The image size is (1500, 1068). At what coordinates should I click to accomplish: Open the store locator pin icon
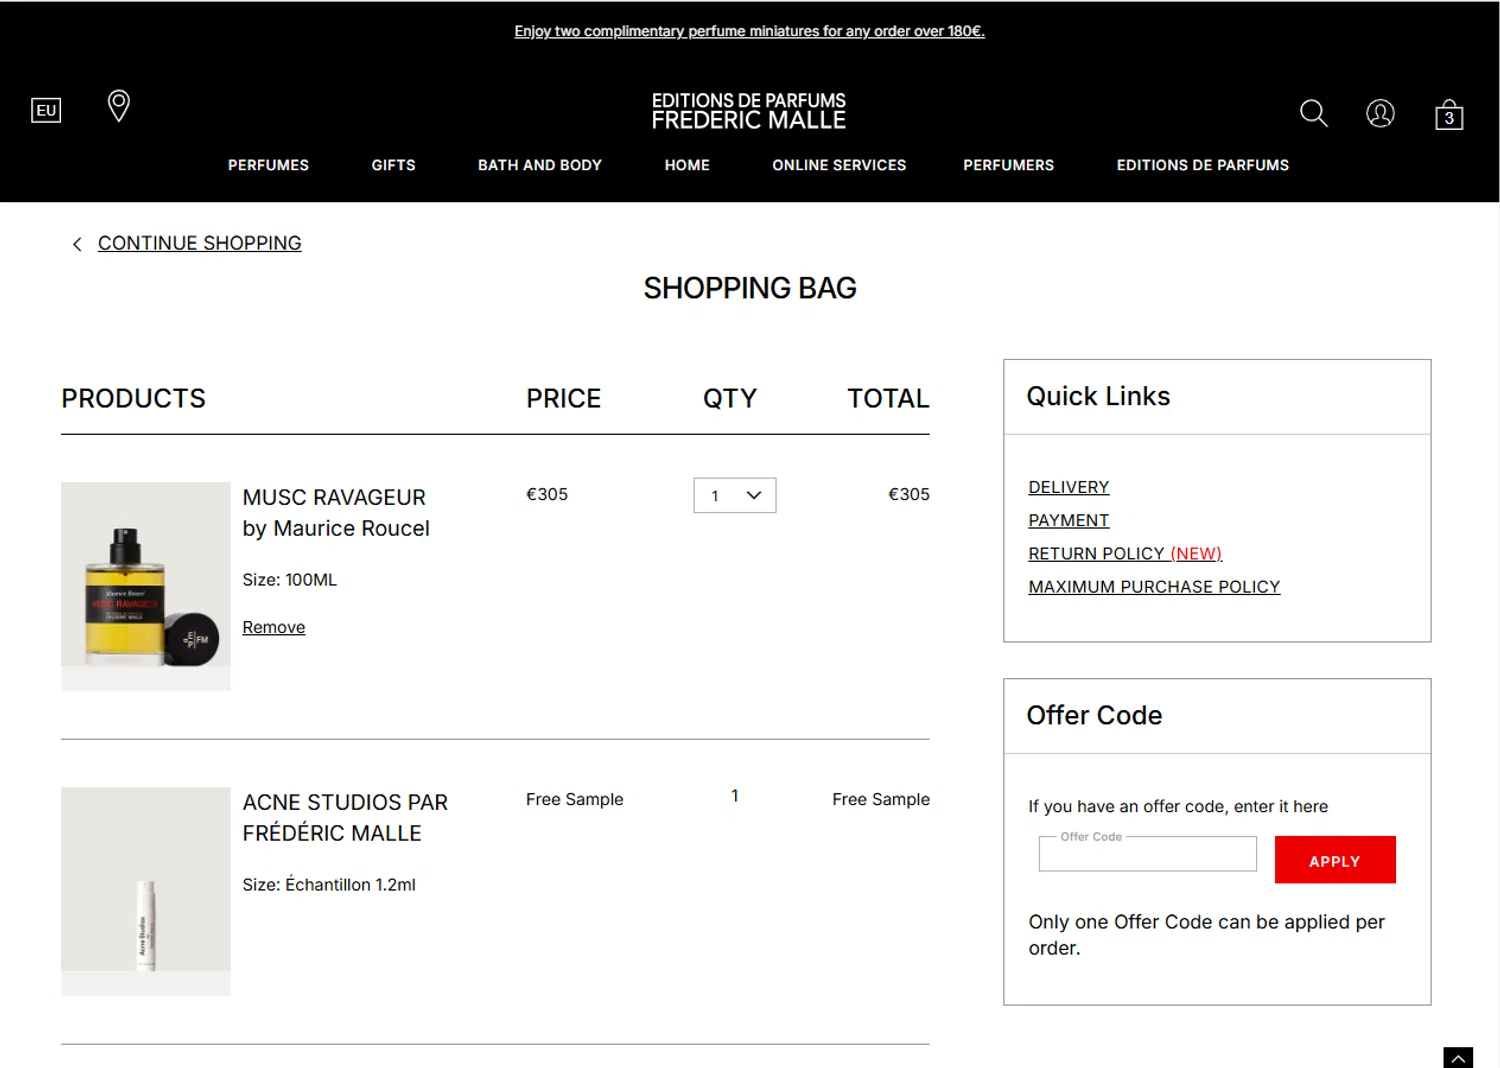118,106
